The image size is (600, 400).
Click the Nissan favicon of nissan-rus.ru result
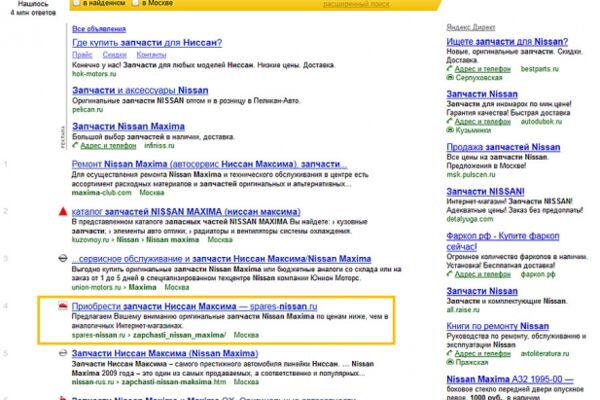[63, 353]
